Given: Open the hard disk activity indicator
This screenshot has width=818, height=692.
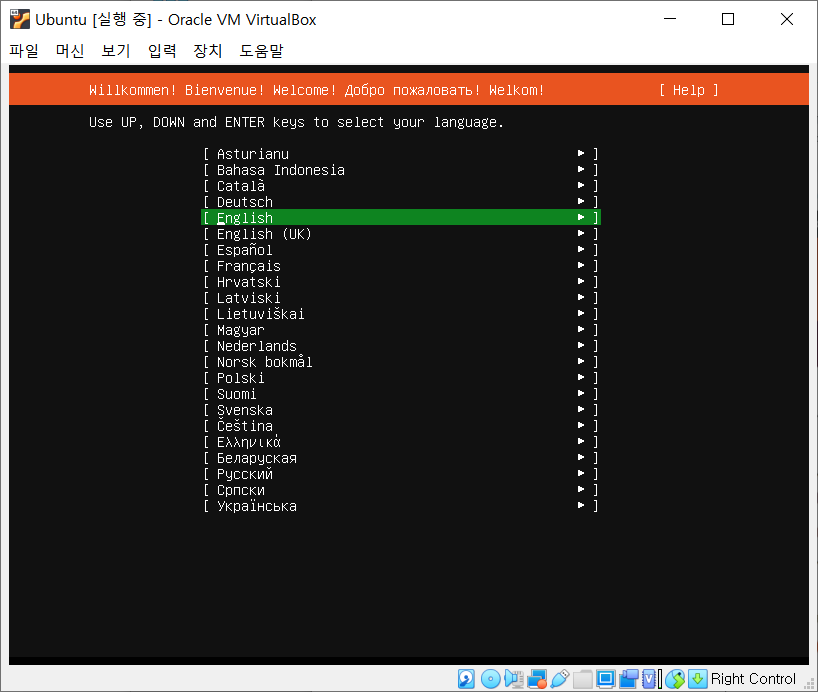Looking at the screenshot, I should pos(466,678).
